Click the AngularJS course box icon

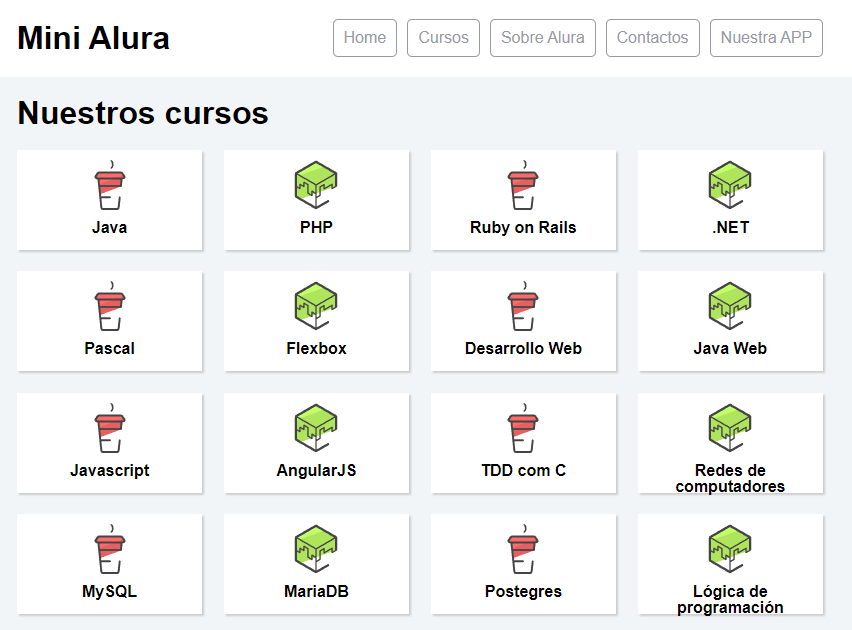tap(316, 428)
